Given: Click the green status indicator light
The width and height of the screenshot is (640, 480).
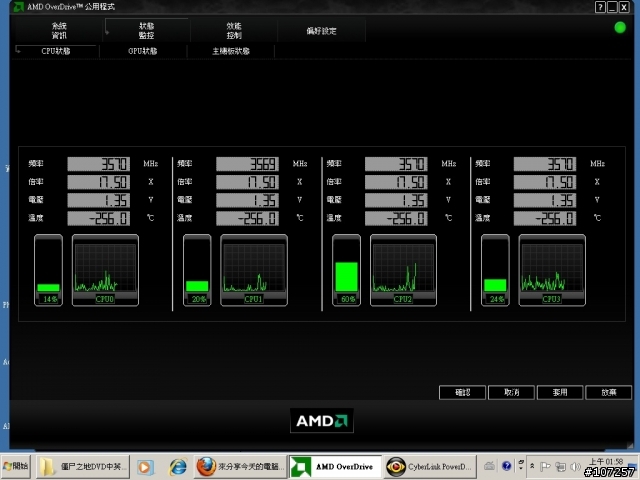Looking at the screenshot, I should [x=620, y=27].
